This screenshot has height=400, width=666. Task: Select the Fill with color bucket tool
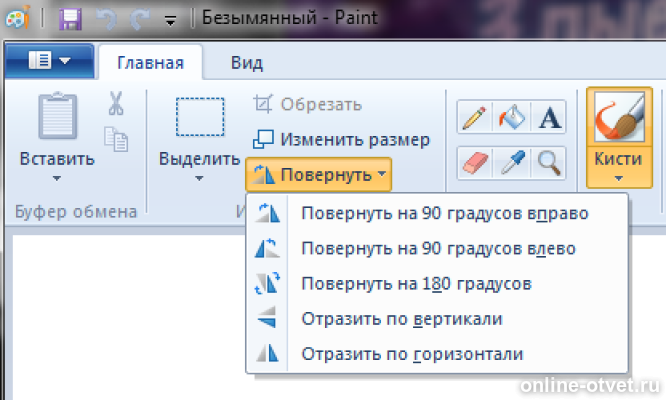tap(511, 117)
